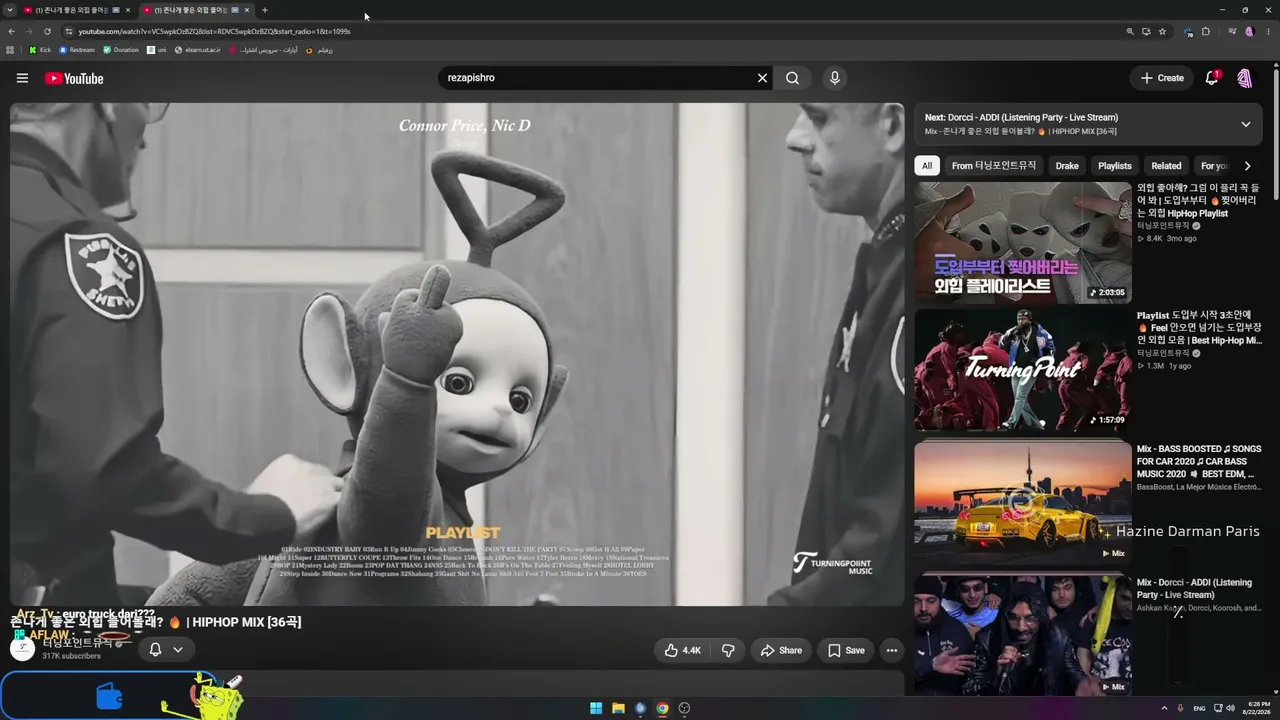The image size is (1280, 720).
Task: Open Chrome three-dot menu
Action: click(1267, 31)
